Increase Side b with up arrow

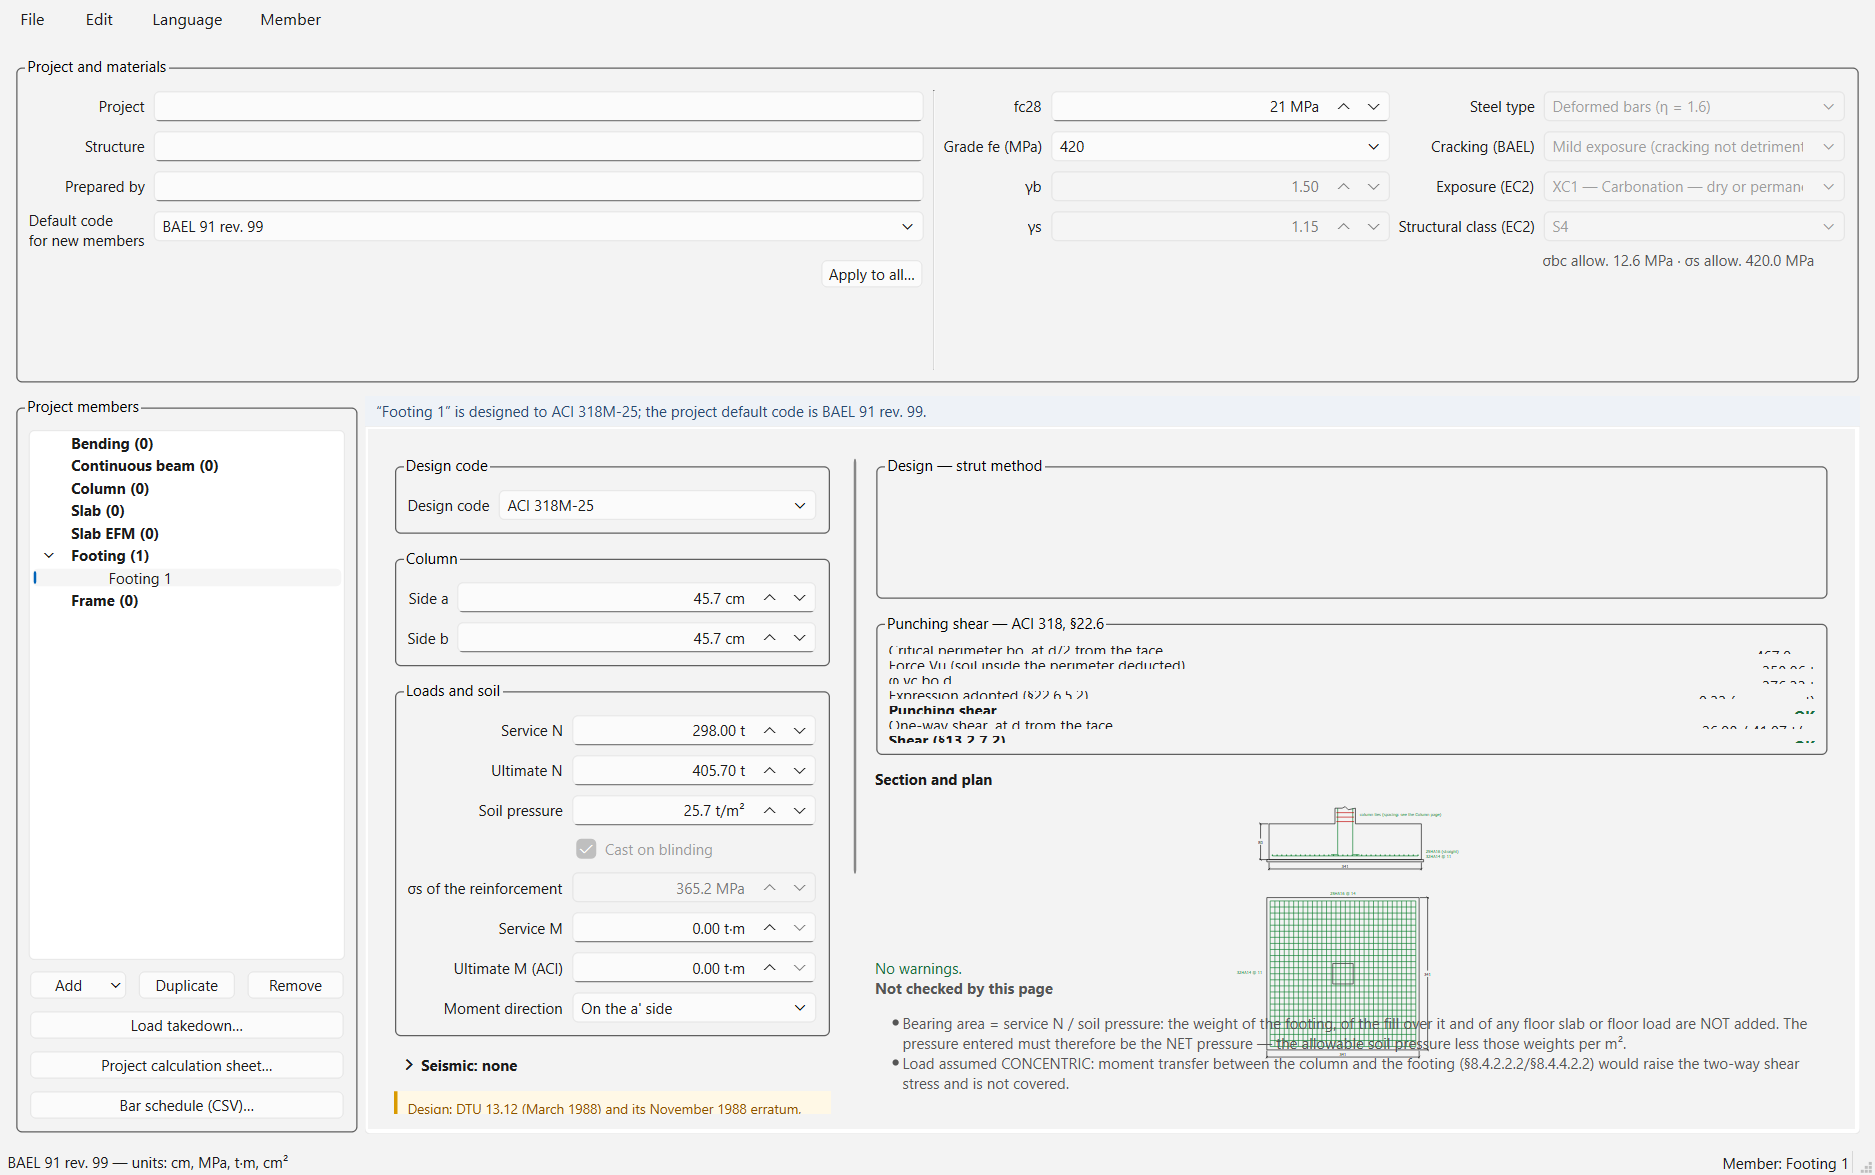770,638
